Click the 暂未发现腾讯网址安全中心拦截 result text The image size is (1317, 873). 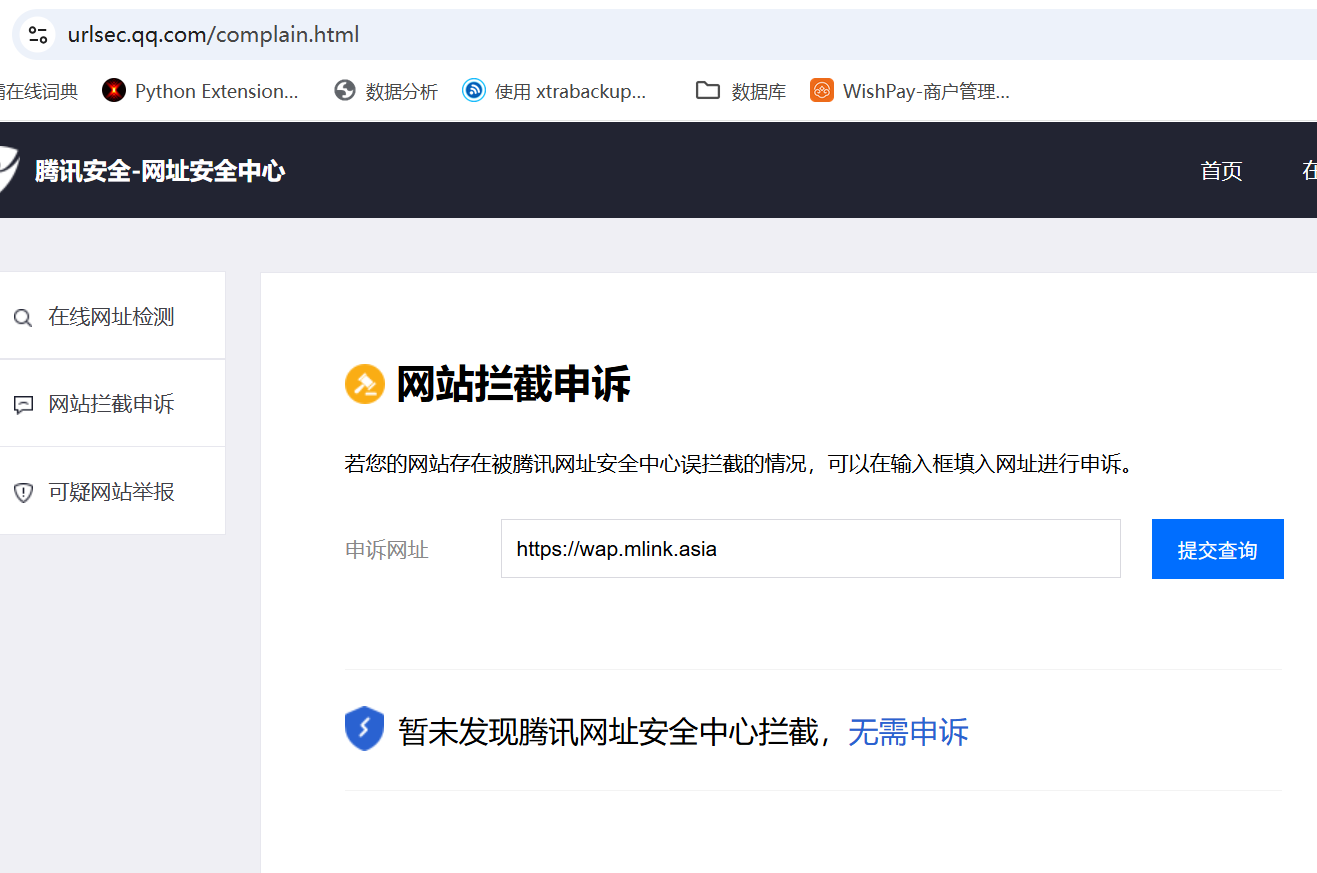pos(610,732)
